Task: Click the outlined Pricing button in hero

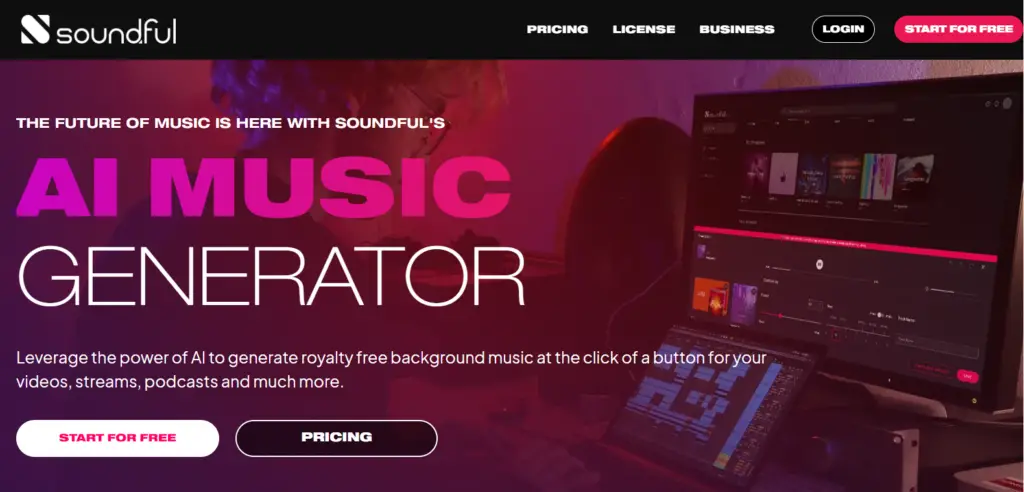Action: click(x=336, y=438)
